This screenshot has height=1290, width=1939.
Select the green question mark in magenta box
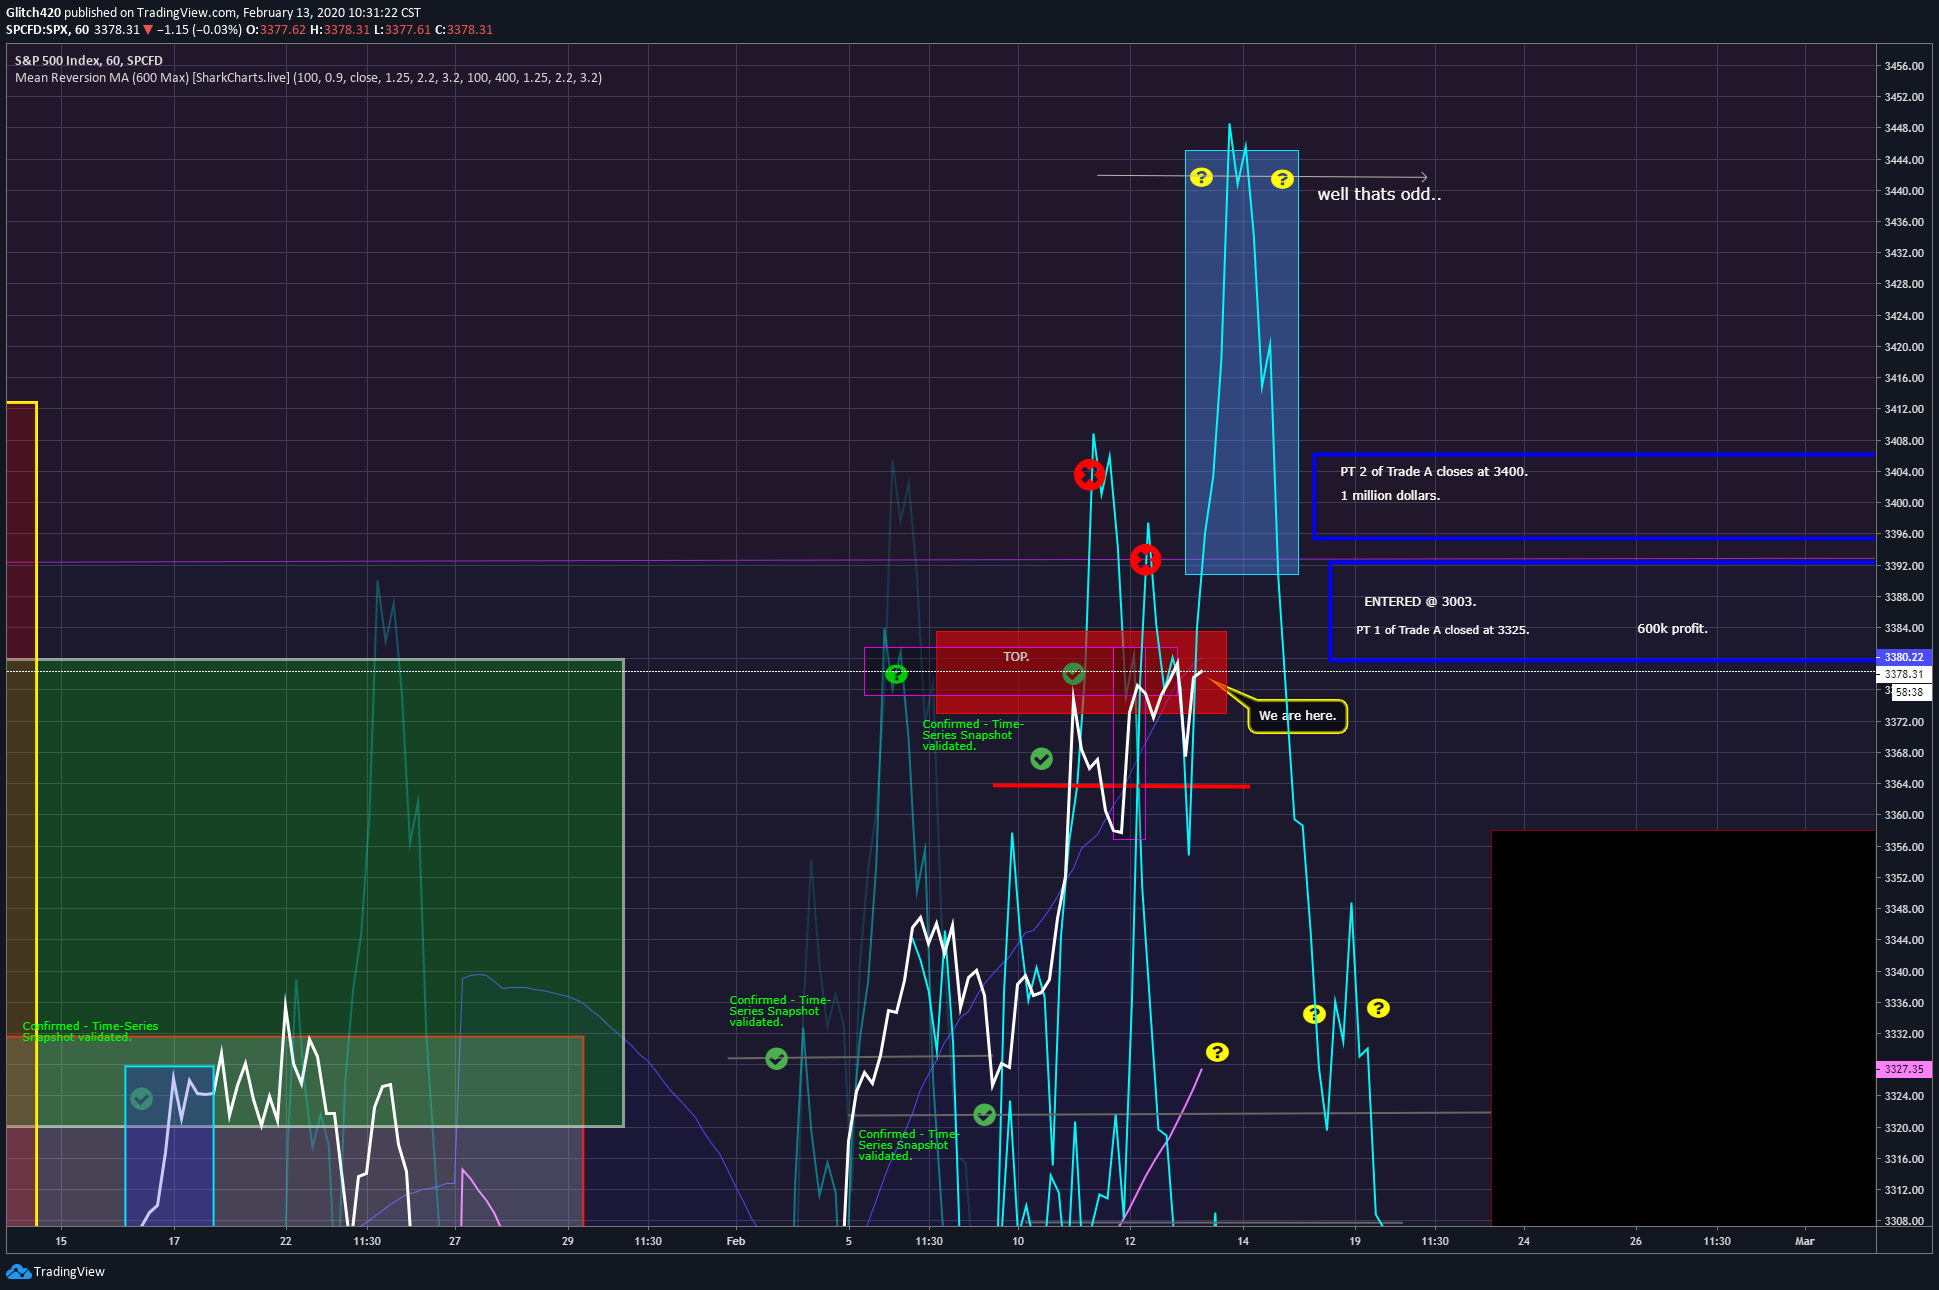[897, 674]
